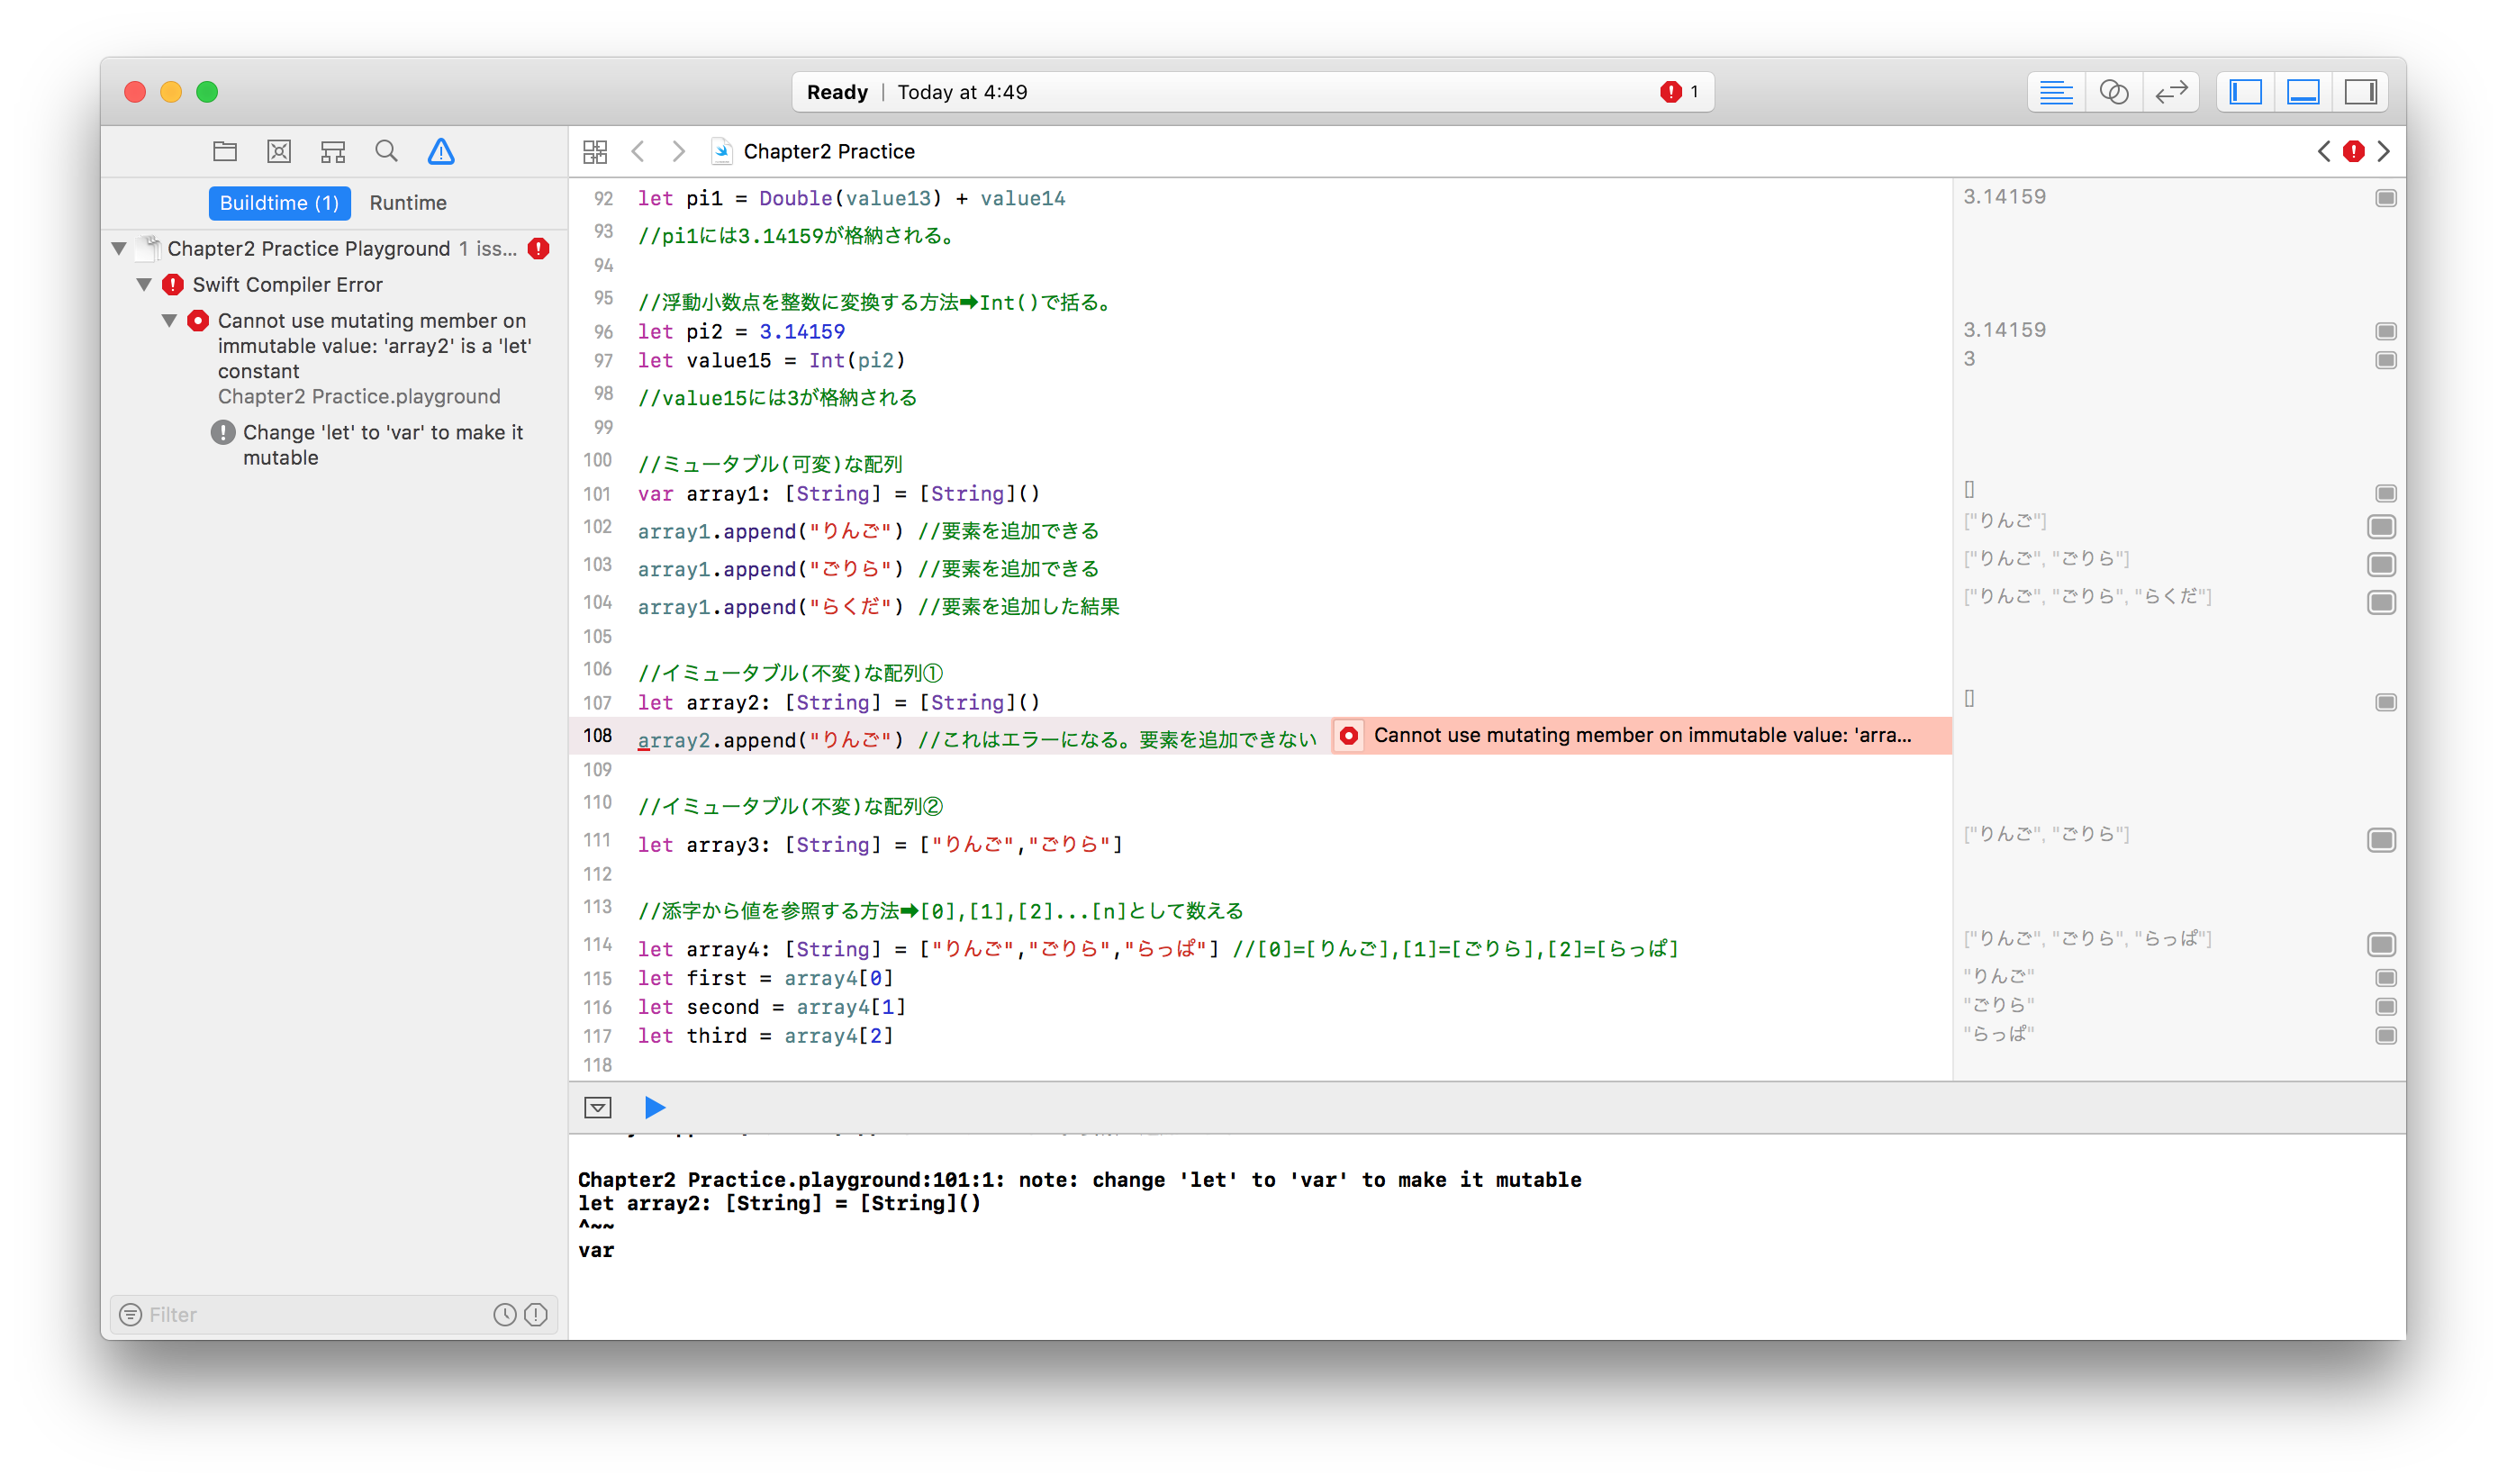This screenshot has width=2507, height=1484.
Task: Show the Assistant editor
Action: (x=2113, y=92)
